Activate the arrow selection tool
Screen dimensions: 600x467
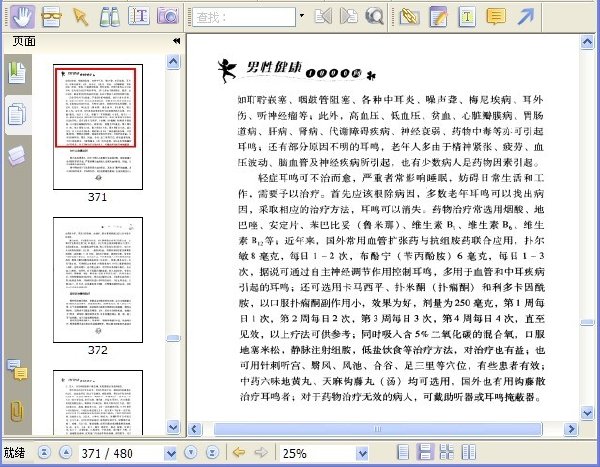80,17
